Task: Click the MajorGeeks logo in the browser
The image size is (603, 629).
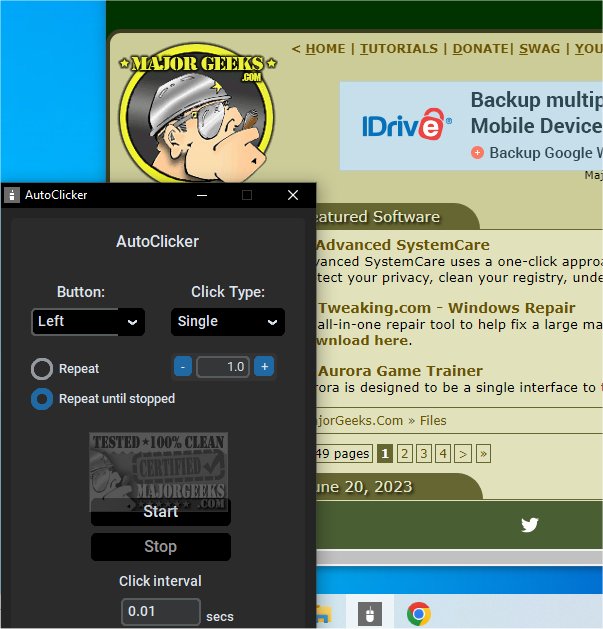Action: (x=197, y=113)
